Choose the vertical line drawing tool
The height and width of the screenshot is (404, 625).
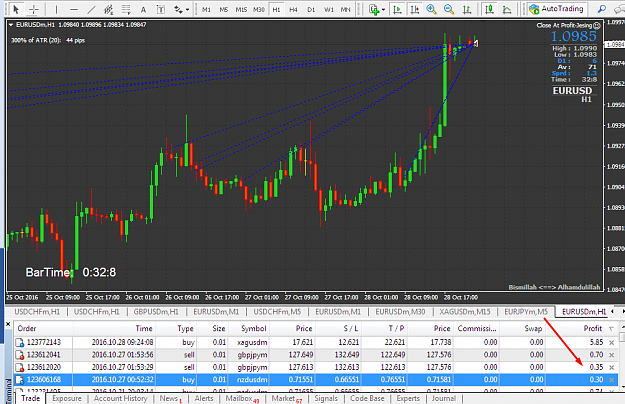click(56, 9)
